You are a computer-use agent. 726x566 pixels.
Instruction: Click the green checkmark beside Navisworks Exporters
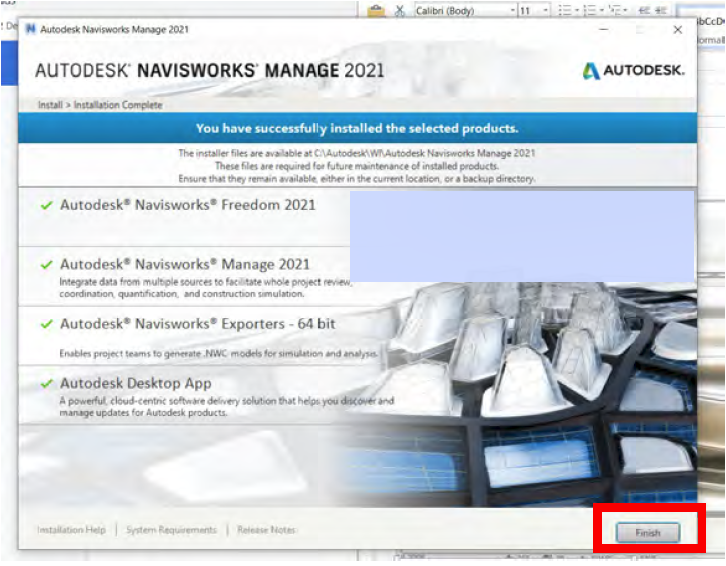pyautogui.click(x=46, y=324)
